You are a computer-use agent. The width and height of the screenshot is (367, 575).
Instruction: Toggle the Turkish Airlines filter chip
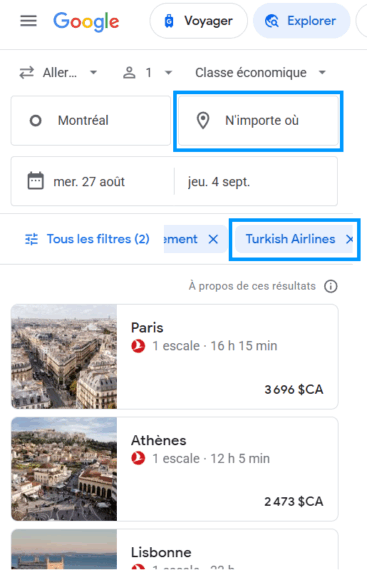point(290,239)
